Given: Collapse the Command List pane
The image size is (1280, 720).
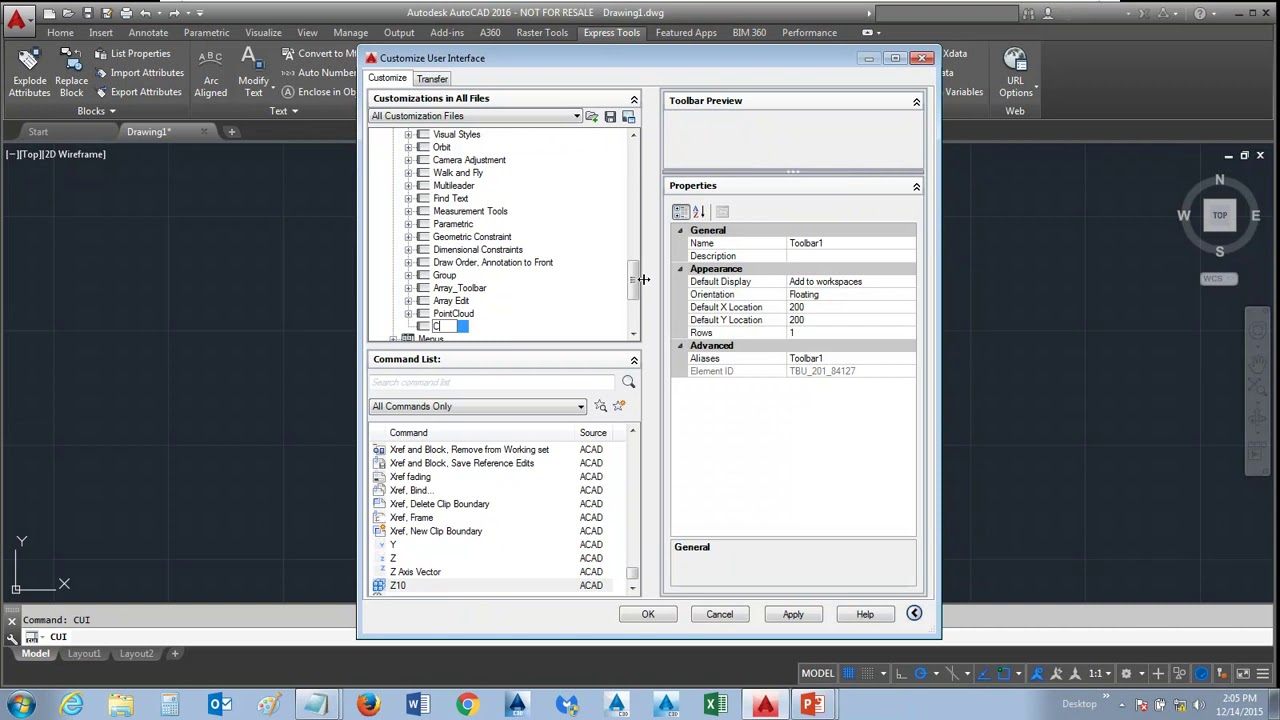Looking at the screenshot, I should click(634, 360).
